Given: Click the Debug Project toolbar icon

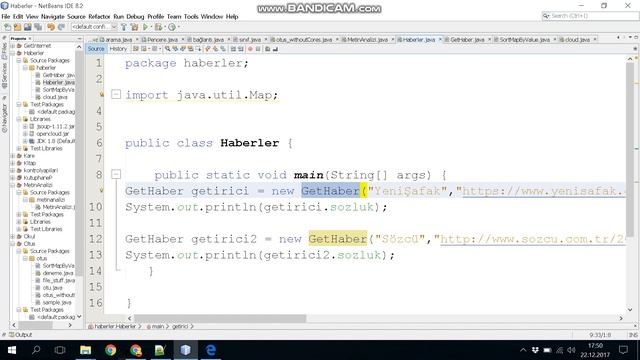Looking at the screenshot, I should pos(158,27).
